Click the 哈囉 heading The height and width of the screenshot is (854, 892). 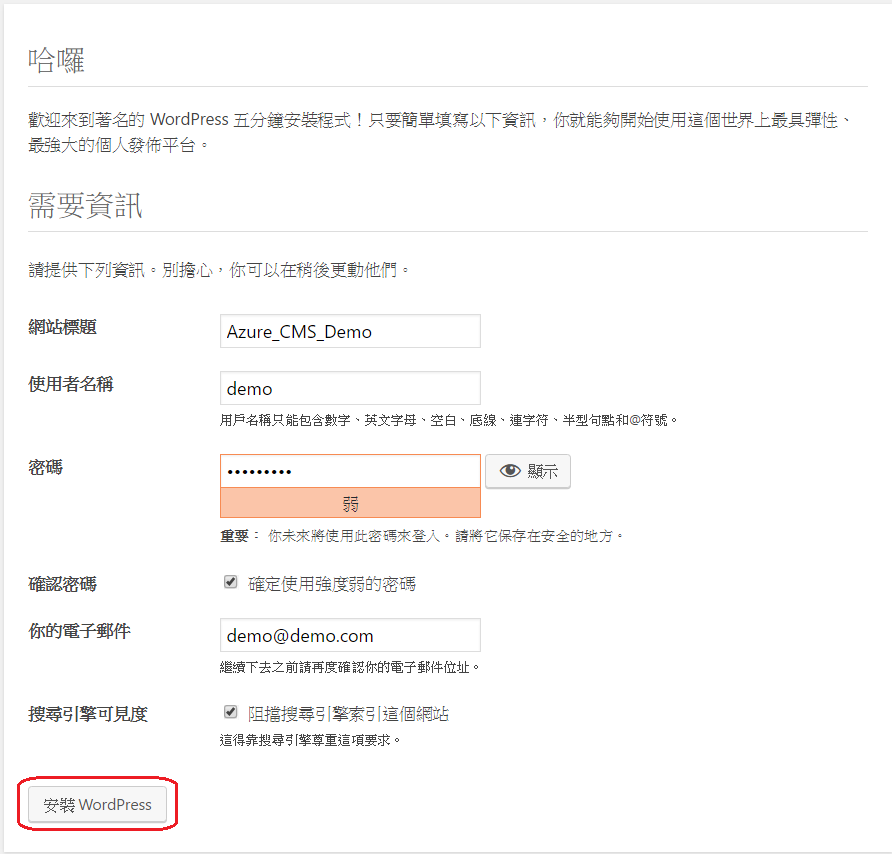[x=56, y=60]
